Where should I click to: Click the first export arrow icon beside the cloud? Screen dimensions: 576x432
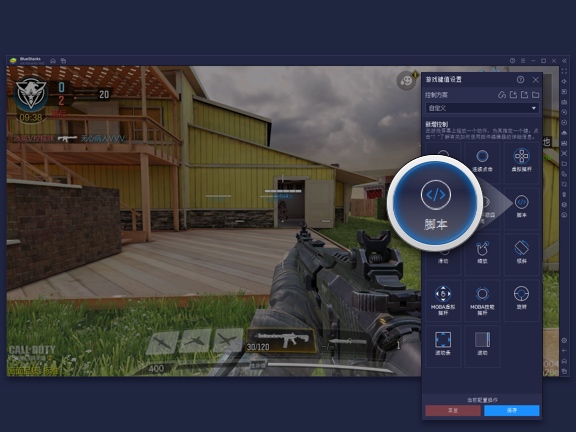[513, 95]
